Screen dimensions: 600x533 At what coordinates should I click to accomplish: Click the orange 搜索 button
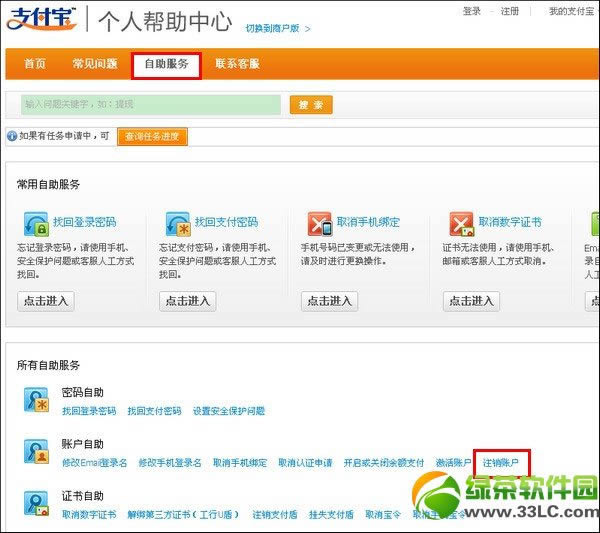point(311,104)
